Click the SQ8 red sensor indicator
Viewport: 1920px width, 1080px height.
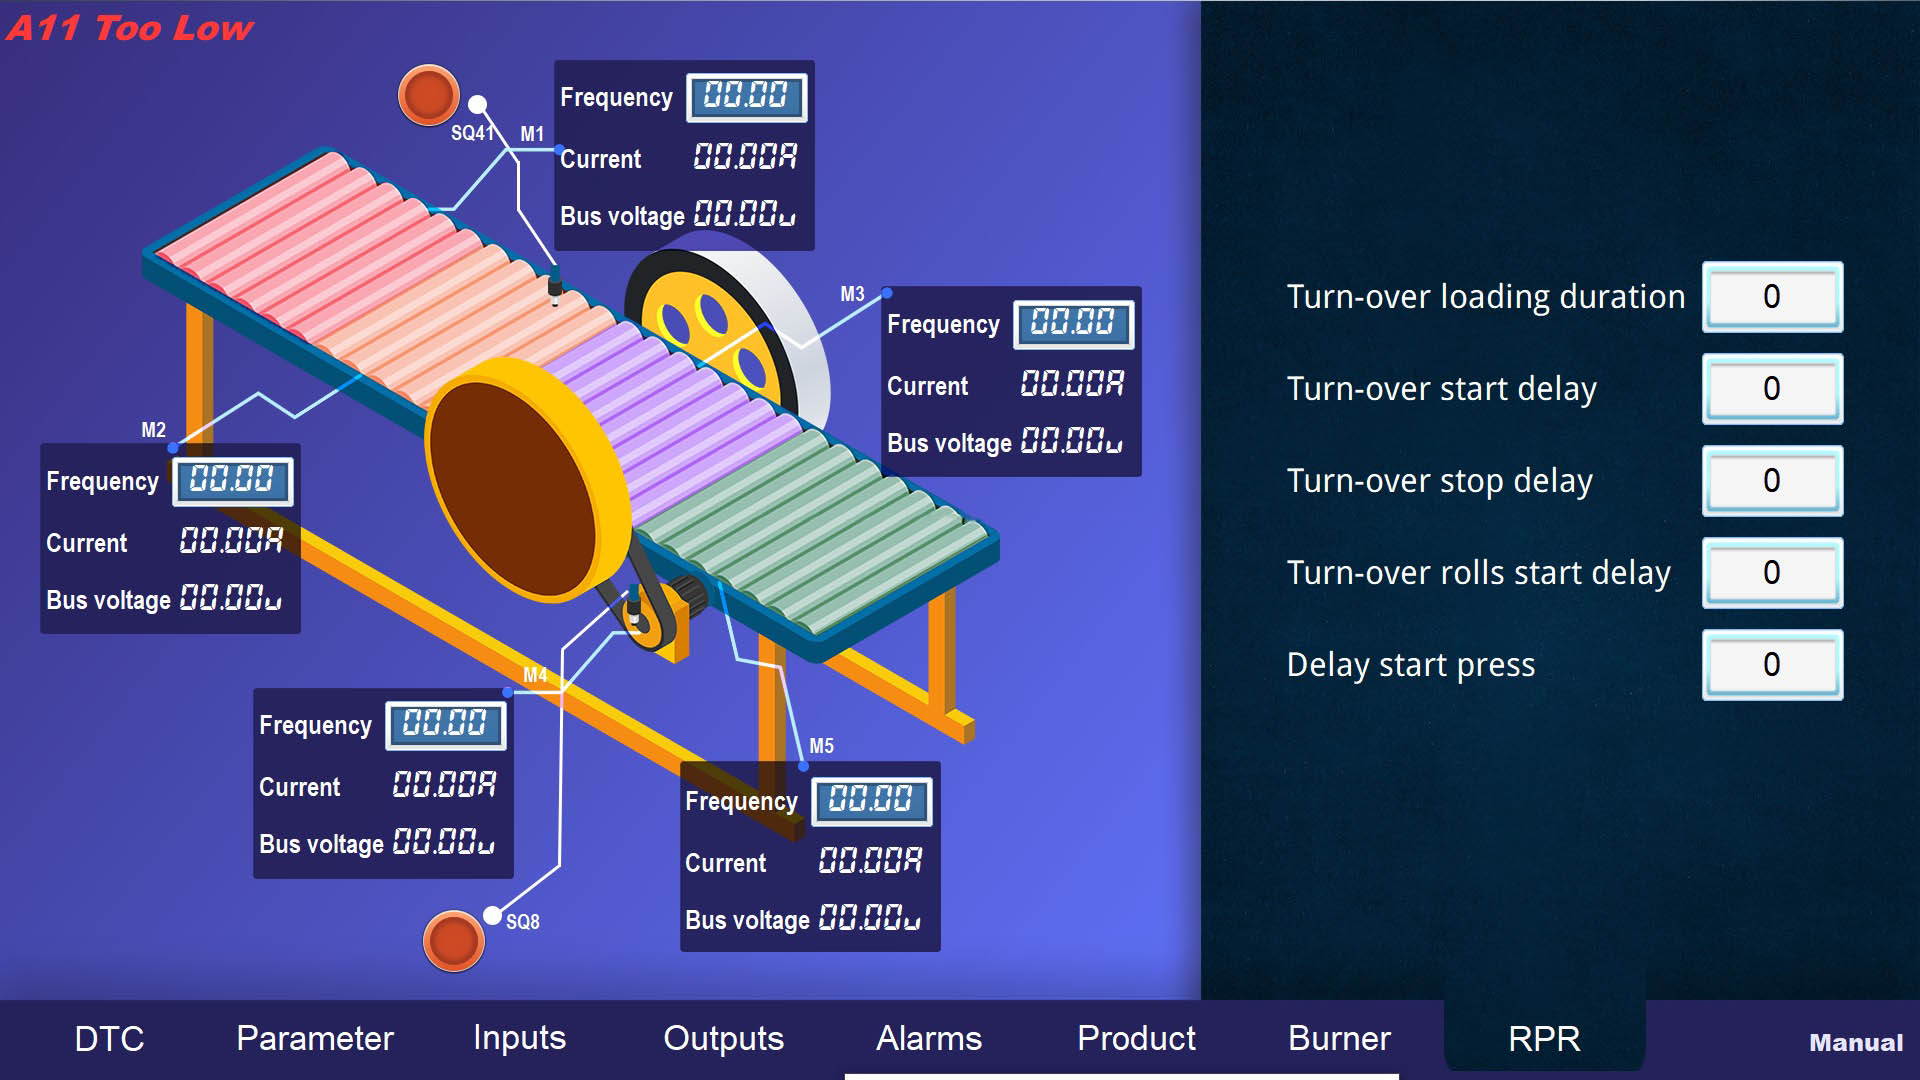453,940
